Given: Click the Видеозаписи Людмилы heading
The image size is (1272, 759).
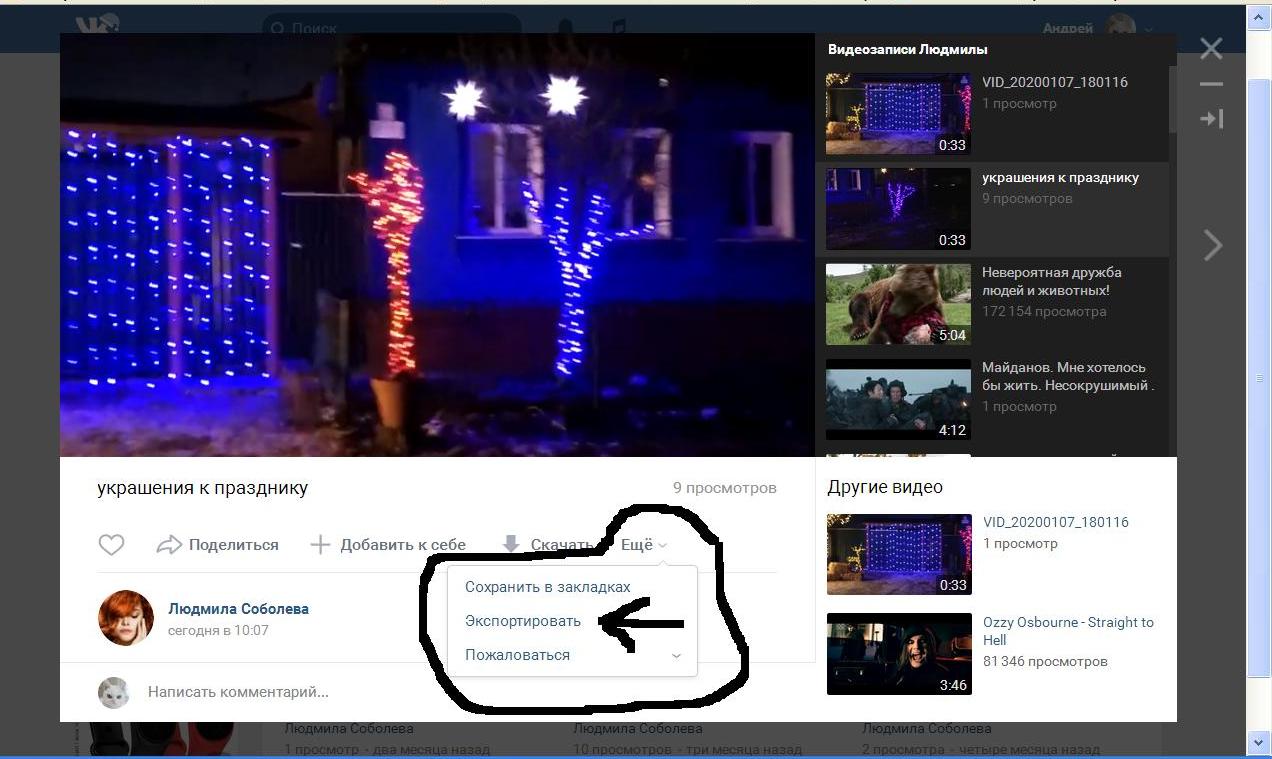Looking at the screenshot, I should 908,49.
